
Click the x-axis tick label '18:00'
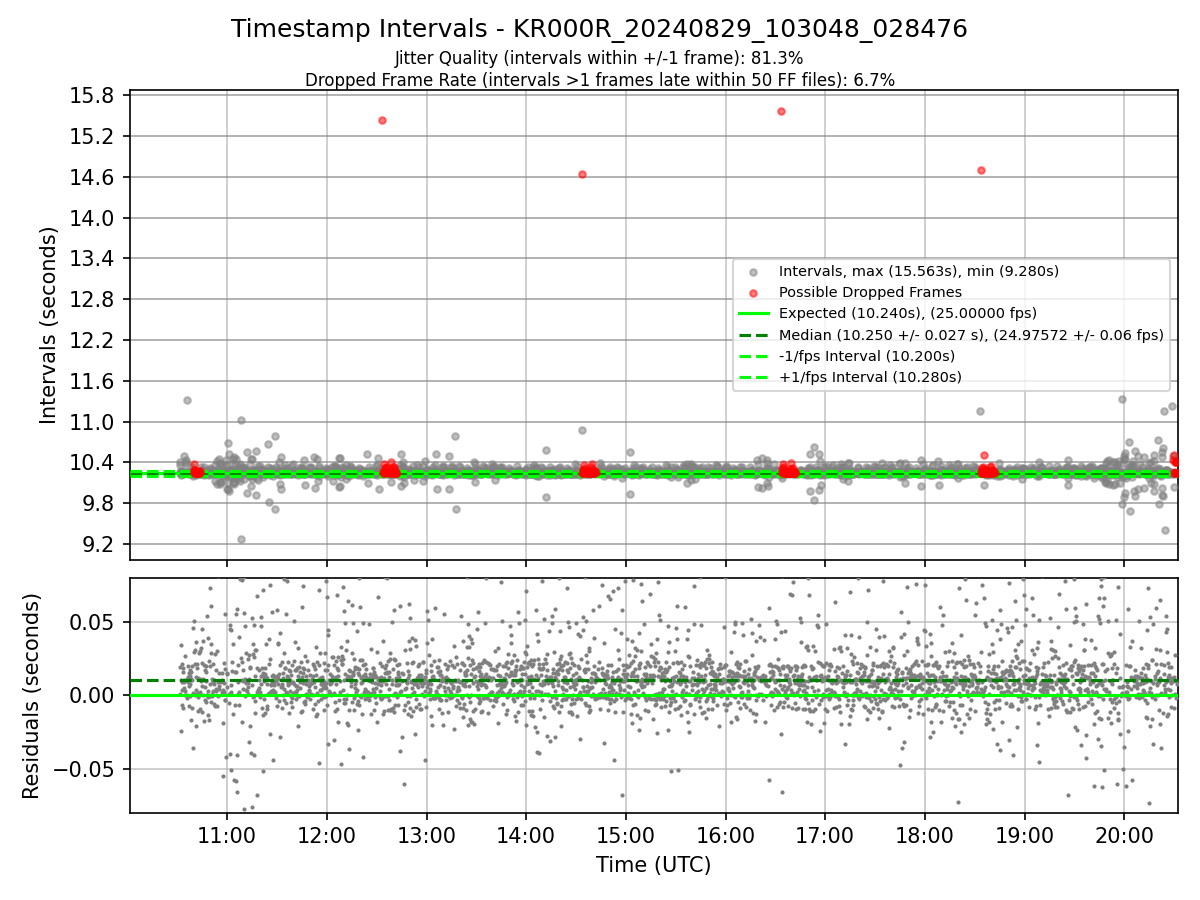[x=924, y=836]
